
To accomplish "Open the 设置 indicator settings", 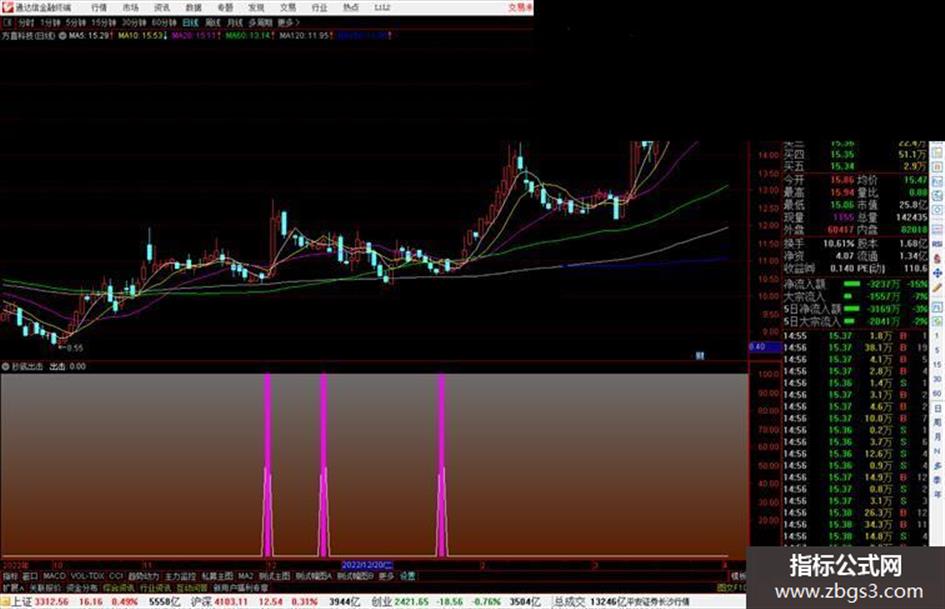I will pyautogui.click(x=407, y=576).
